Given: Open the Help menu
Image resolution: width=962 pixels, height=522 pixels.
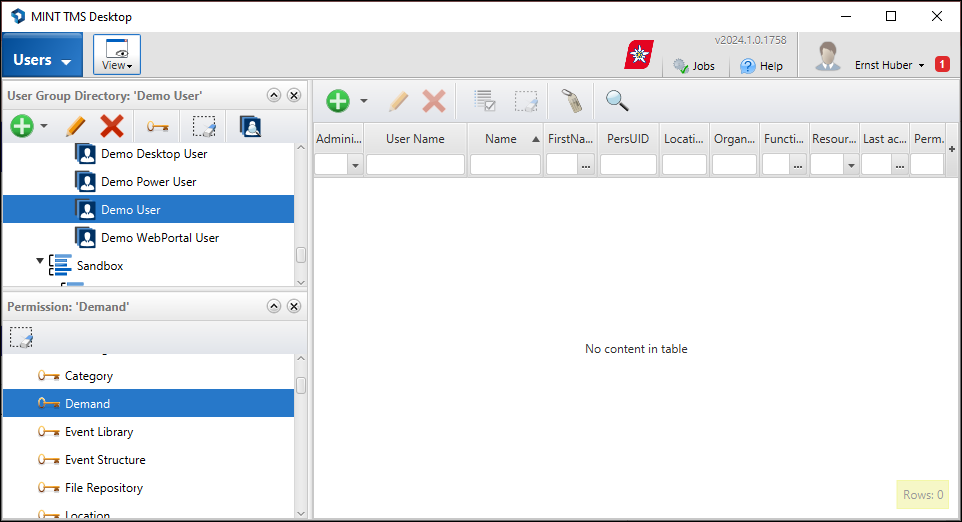Looking at the screenshot, I should tap(761, 66).
